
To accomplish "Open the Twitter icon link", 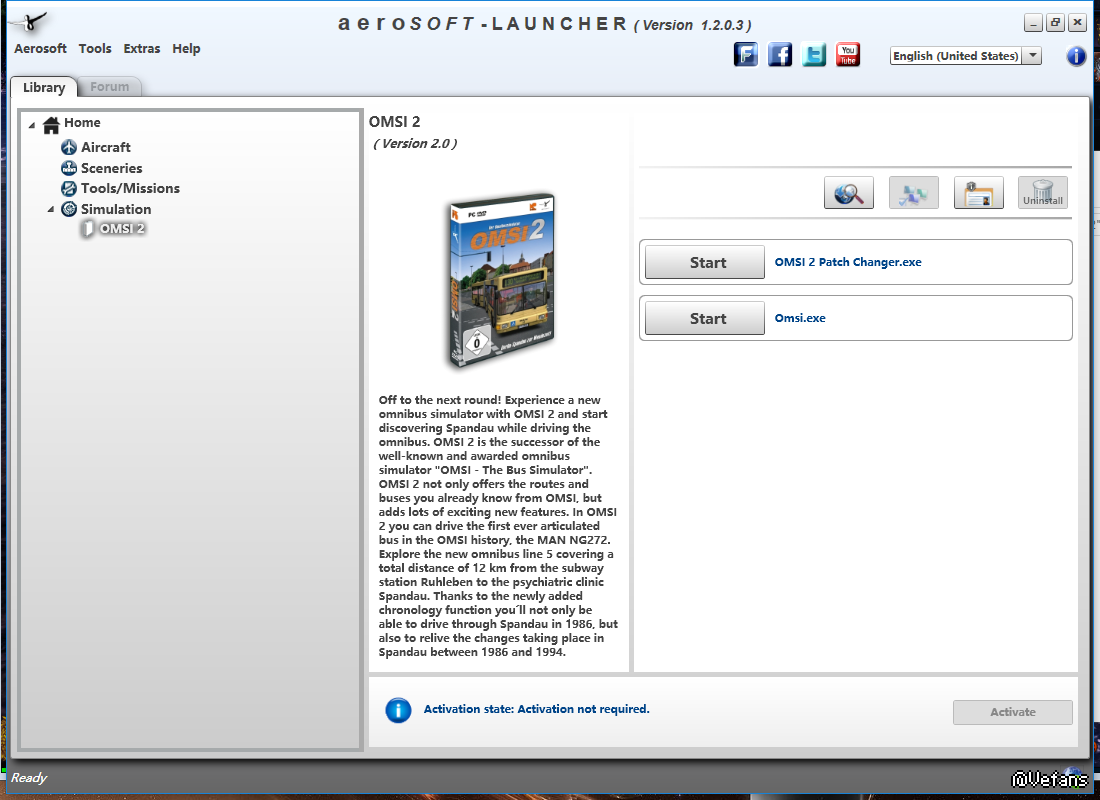I will 814,55.
